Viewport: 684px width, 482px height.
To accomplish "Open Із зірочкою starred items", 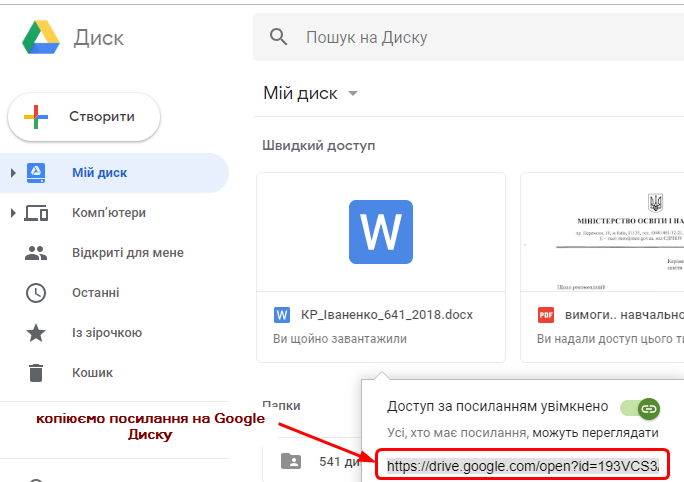I will [x=106, y=332].
